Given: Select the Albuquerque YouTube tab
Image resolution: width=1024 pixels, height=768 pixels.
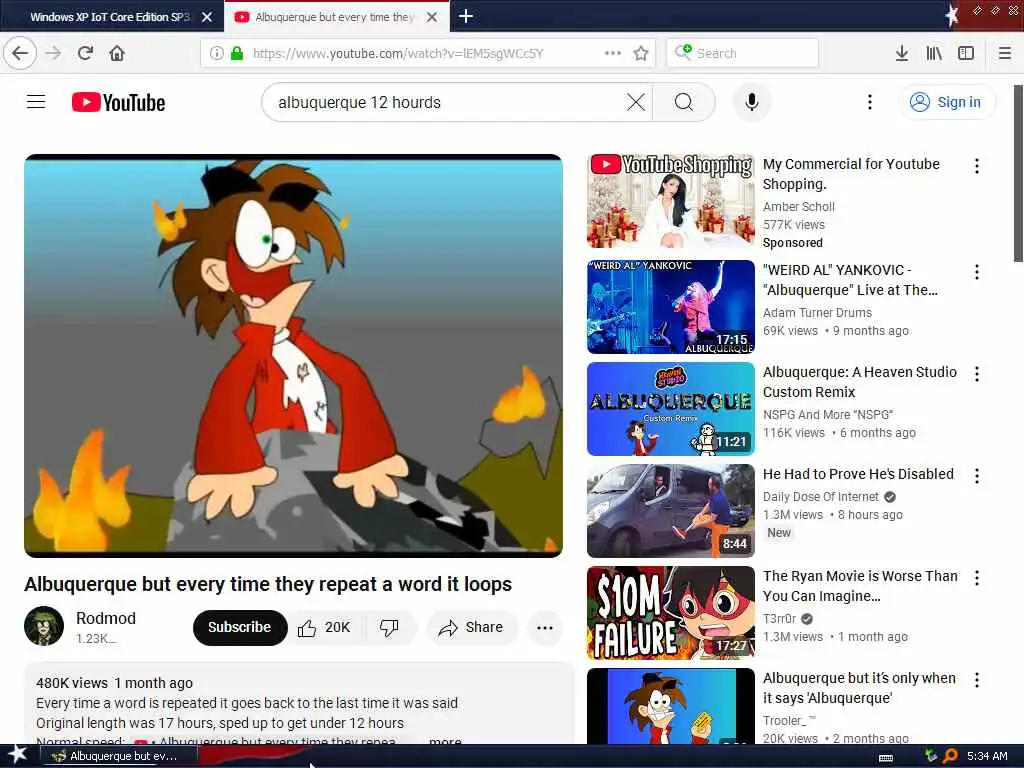Looking at the screenshot, I should click(x=334, y=17).
